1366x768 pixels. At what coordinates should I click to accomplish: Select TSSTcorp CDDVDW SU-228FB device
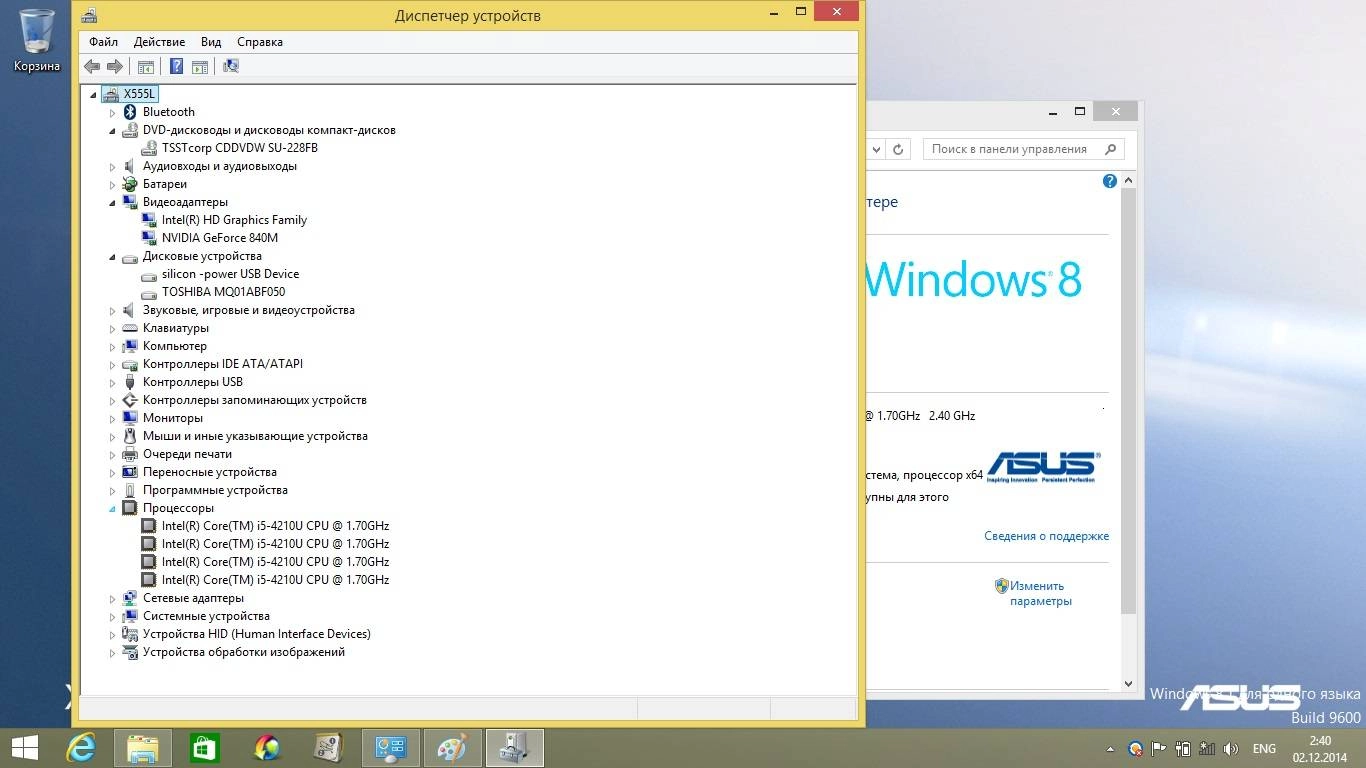[x=240, y=148]
